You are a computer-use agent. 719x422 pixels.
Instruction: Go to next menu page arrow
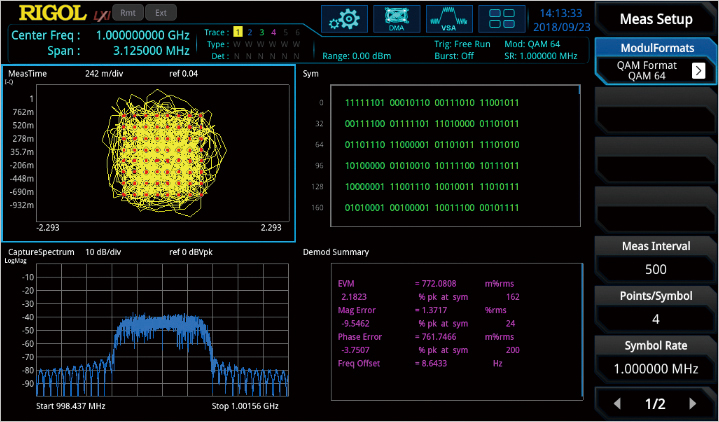[x=692, y=404]
